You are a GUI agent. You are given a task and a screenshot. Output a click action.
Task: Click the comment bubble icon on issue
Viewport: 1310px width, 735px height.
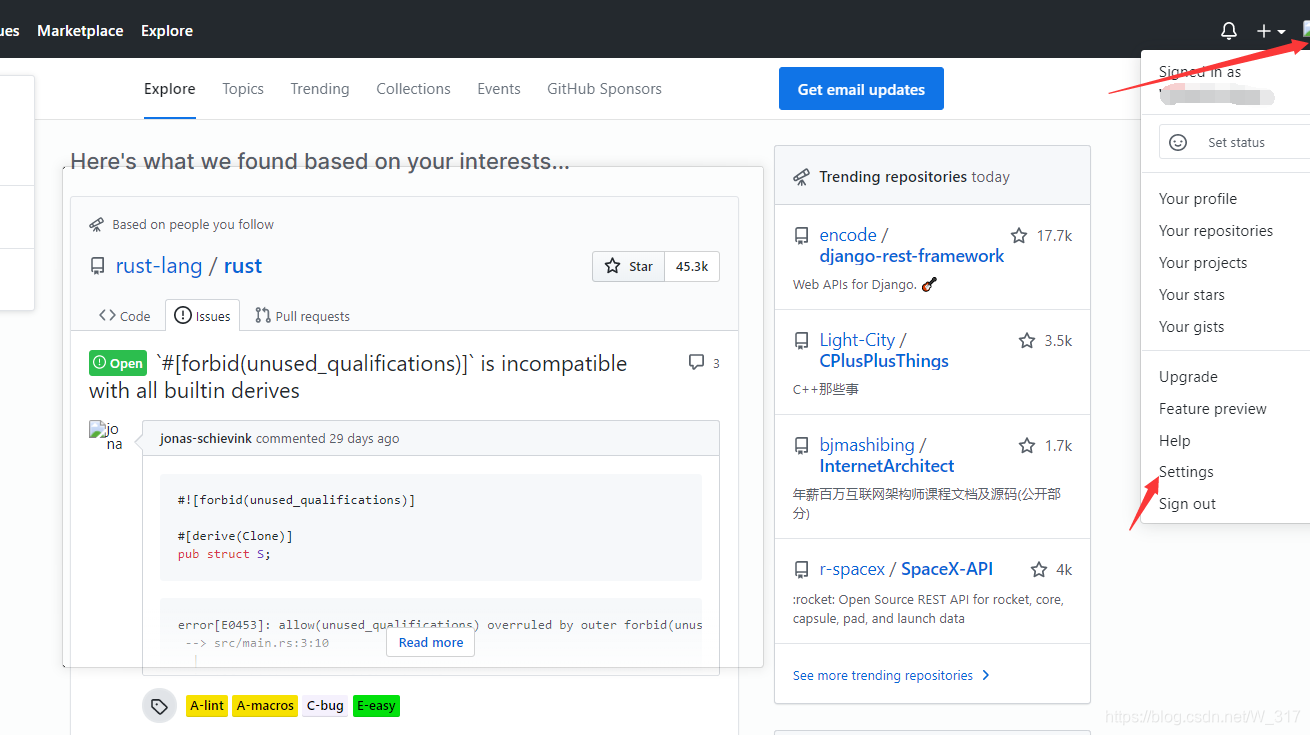[697, 362]
